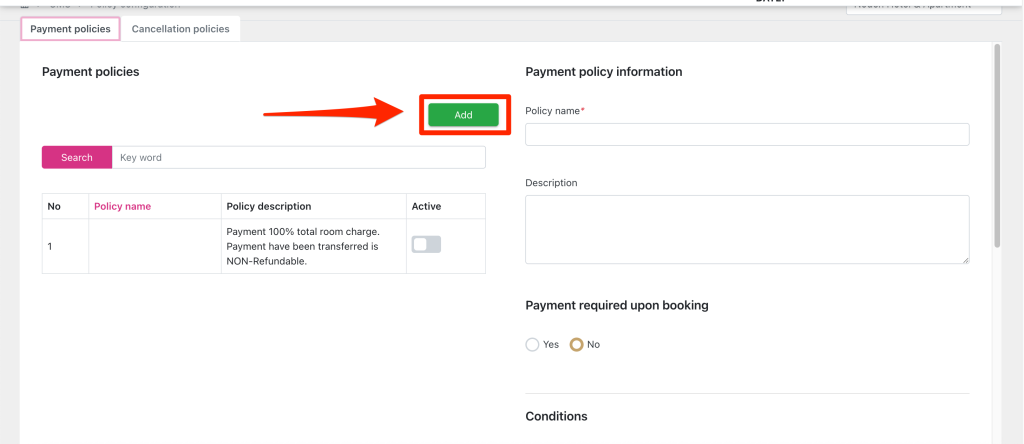1024x444 pixels.
Task: Grab the Description box resize handle
Action: [965, 260]
